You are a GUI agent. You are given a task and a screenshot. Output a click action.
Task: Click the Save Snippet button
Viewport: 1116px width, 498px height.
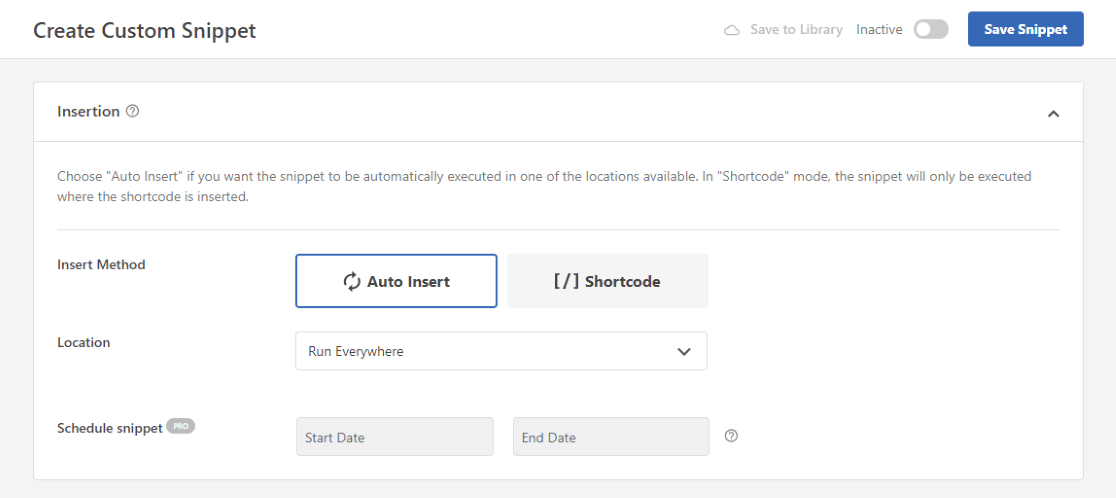(1026, 29)
